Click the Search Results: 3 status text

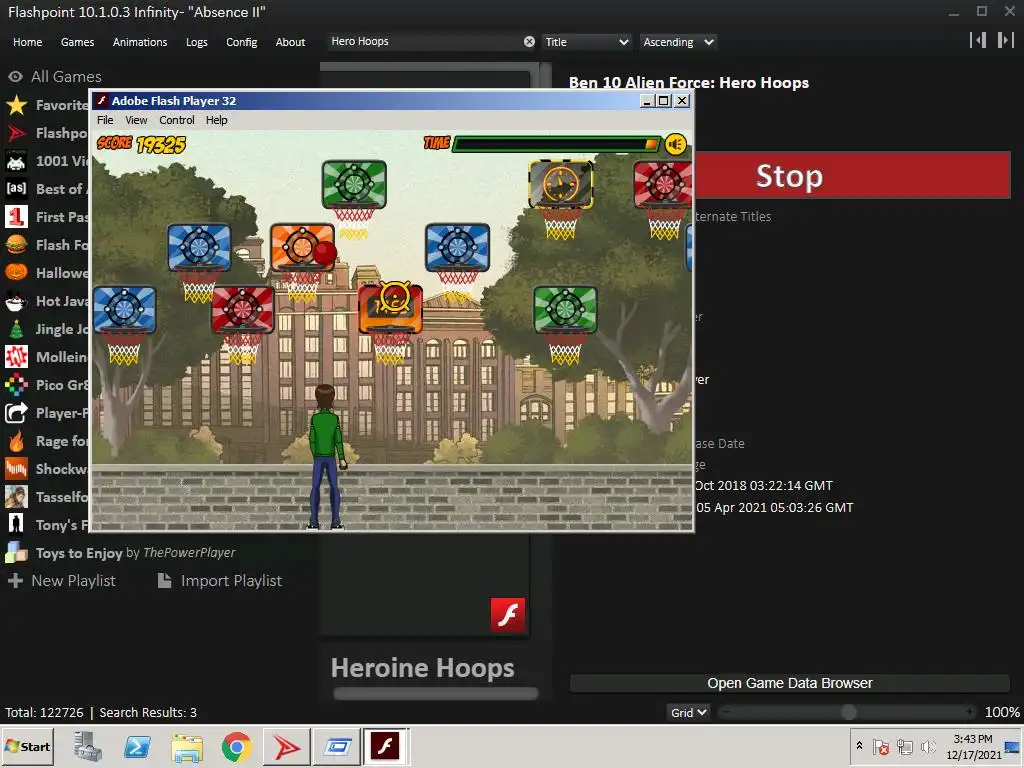coord(148,712)
